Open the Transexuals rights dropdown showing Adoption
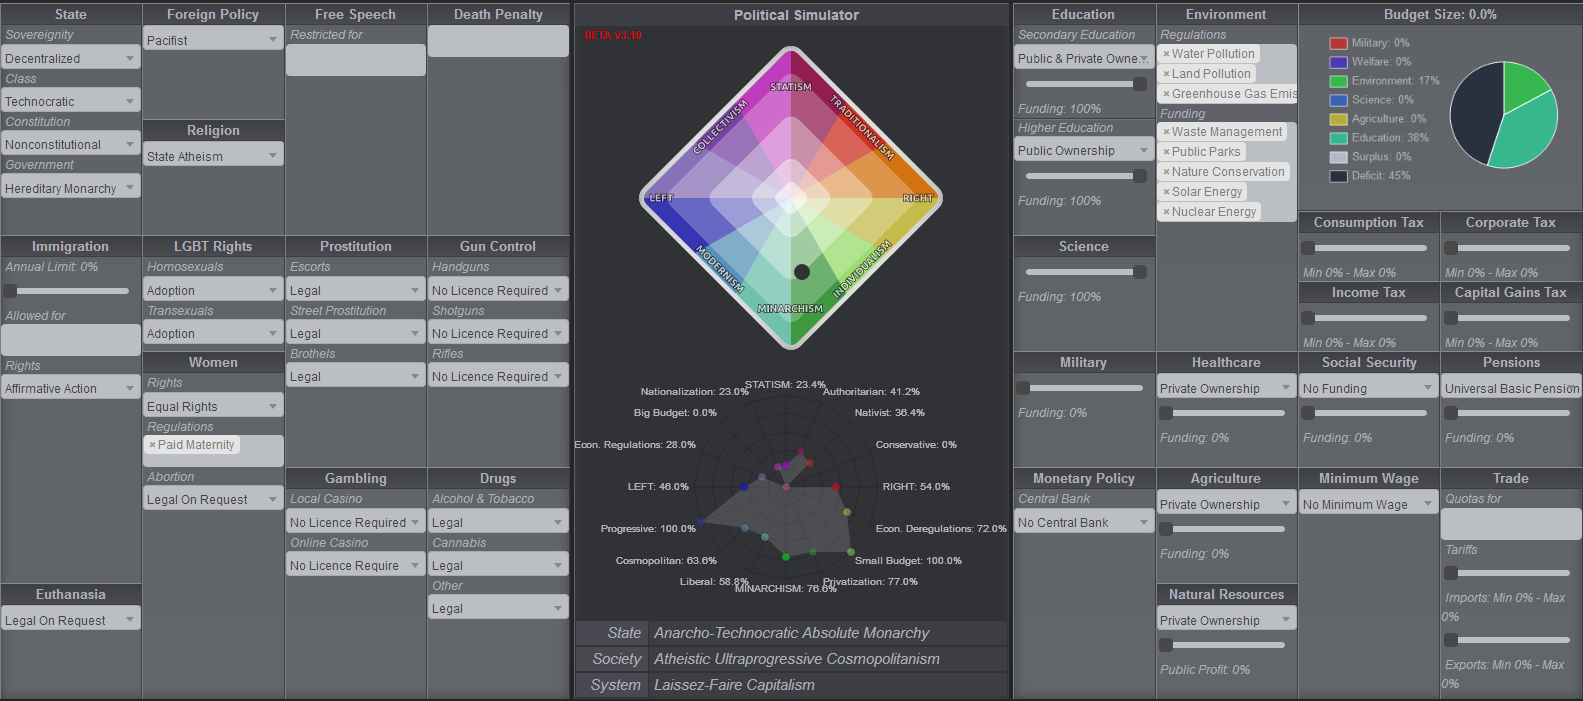The width and height of the screenshot is (1583, 701). click(213, 333)
